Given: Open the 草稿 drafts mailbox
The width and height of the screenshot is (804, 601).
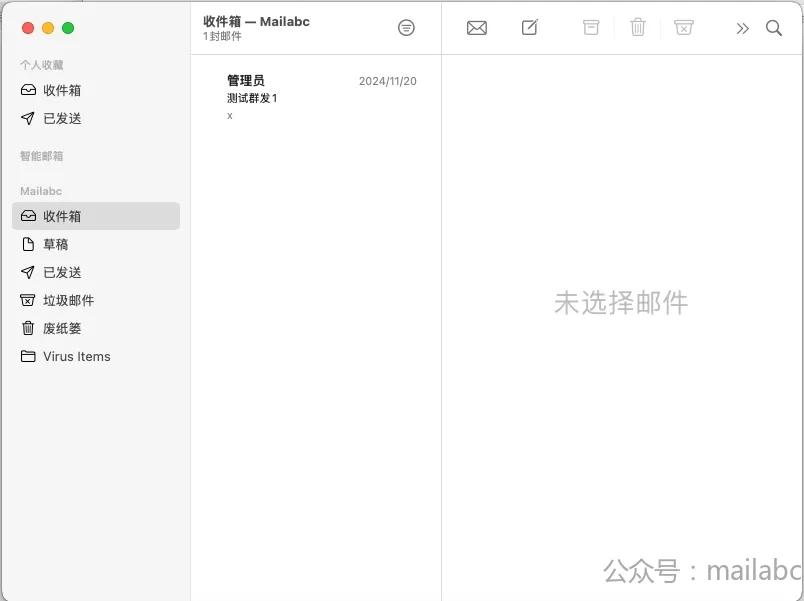Looking at the screenshot, I should 96,244.
